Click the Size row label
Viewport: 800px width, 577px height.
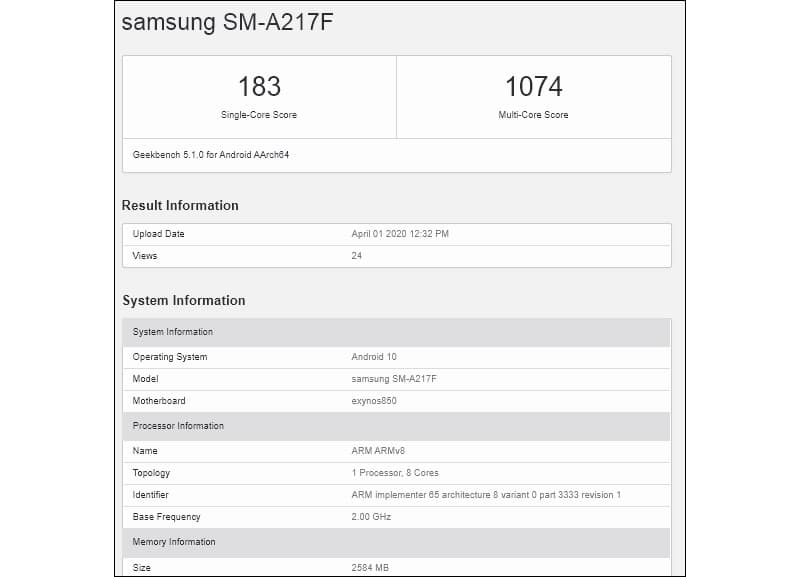pos(141,567)
